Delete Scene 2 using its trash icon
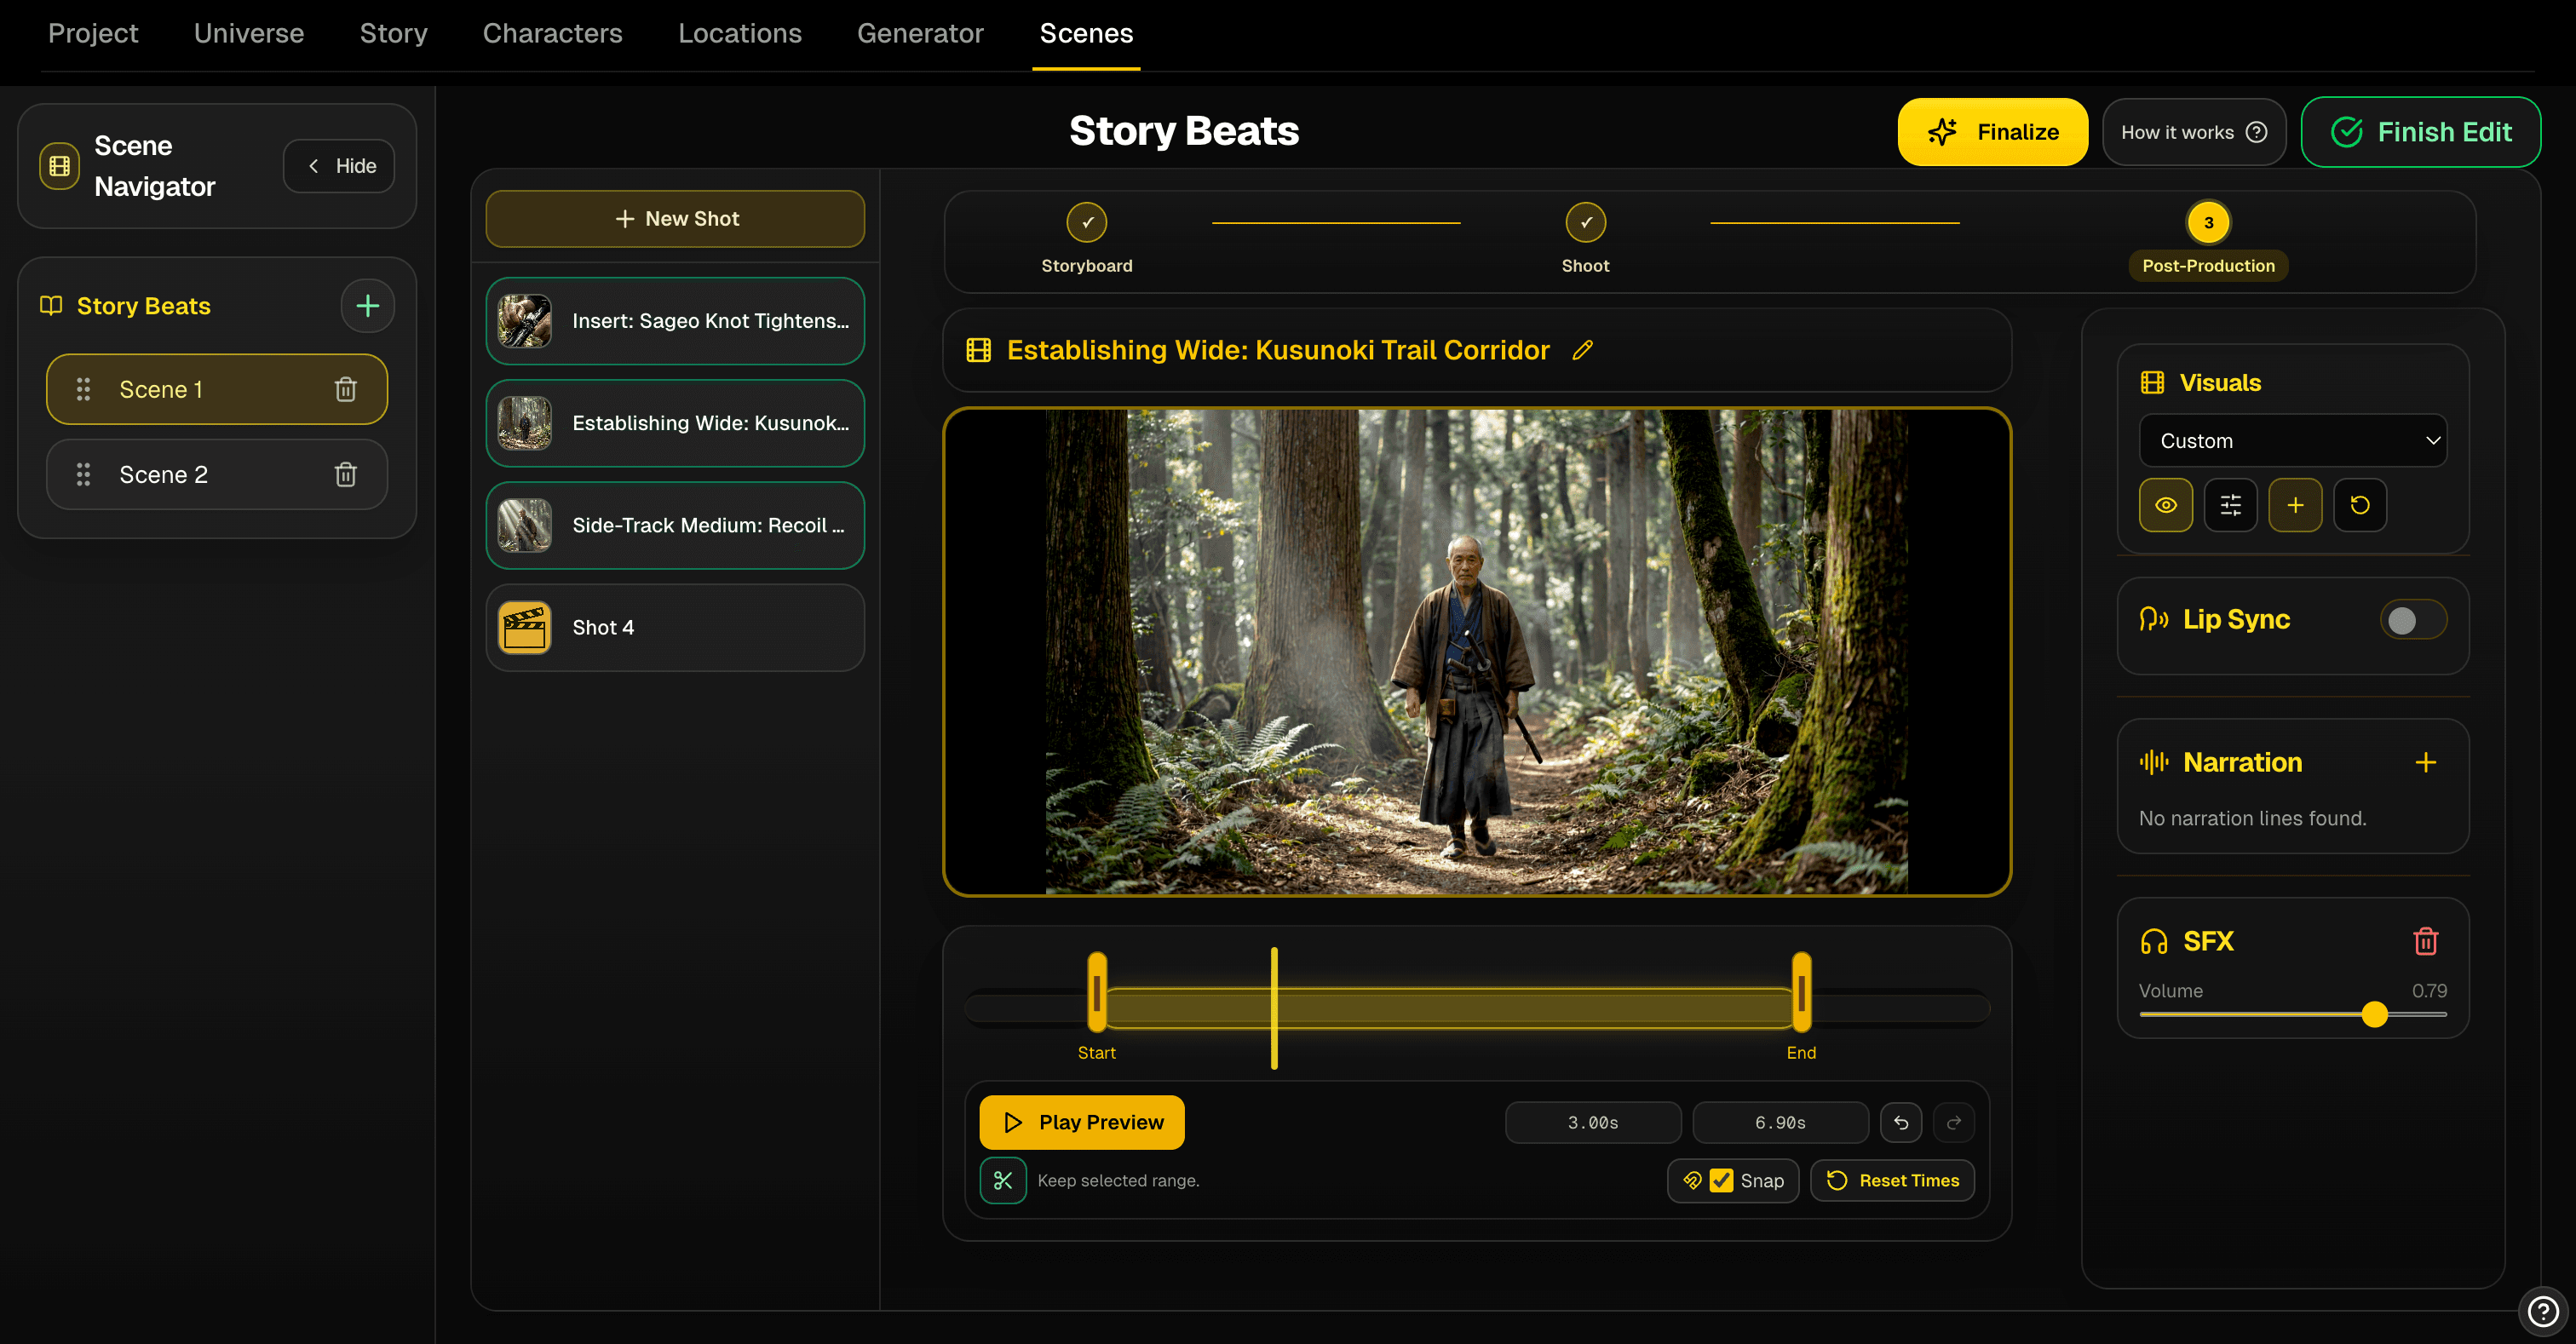This screenshot has height=1344, width=2576. click(346, 474)
